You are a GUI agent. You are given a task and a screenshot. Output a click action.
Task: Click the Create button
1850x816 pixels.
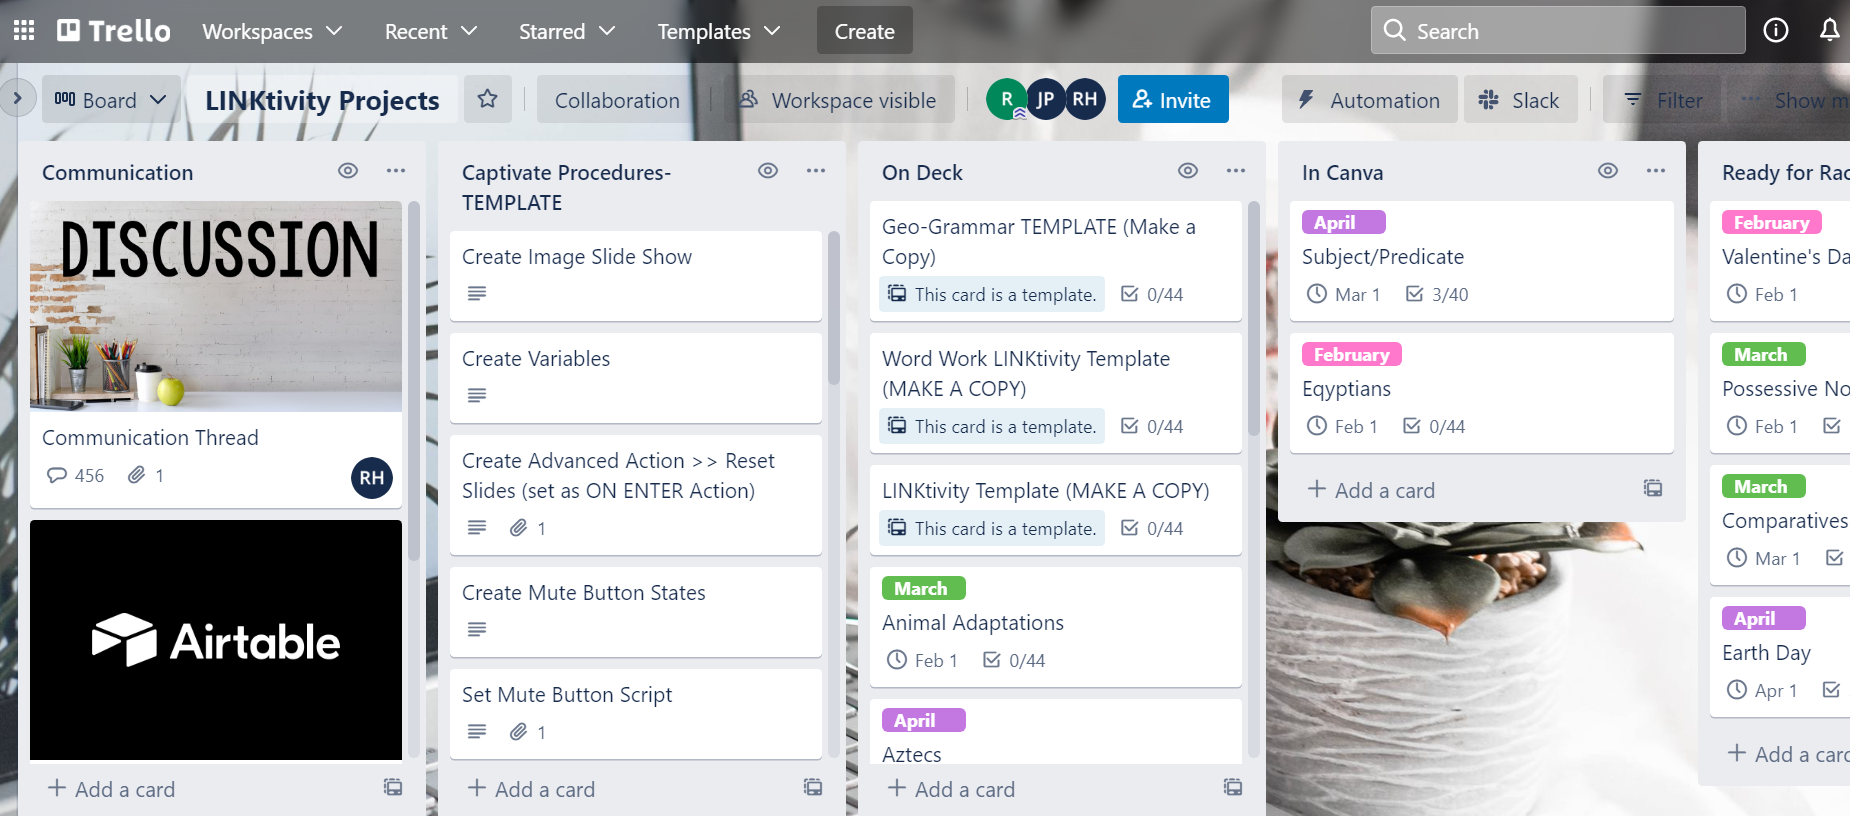[864, 31]
